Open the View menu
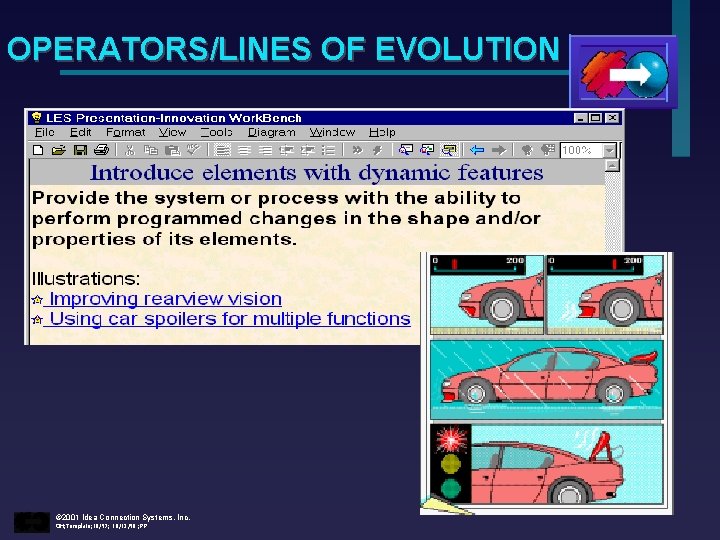Screen dimensions: 720x540 pyautogui.click(x=172, y=132)
